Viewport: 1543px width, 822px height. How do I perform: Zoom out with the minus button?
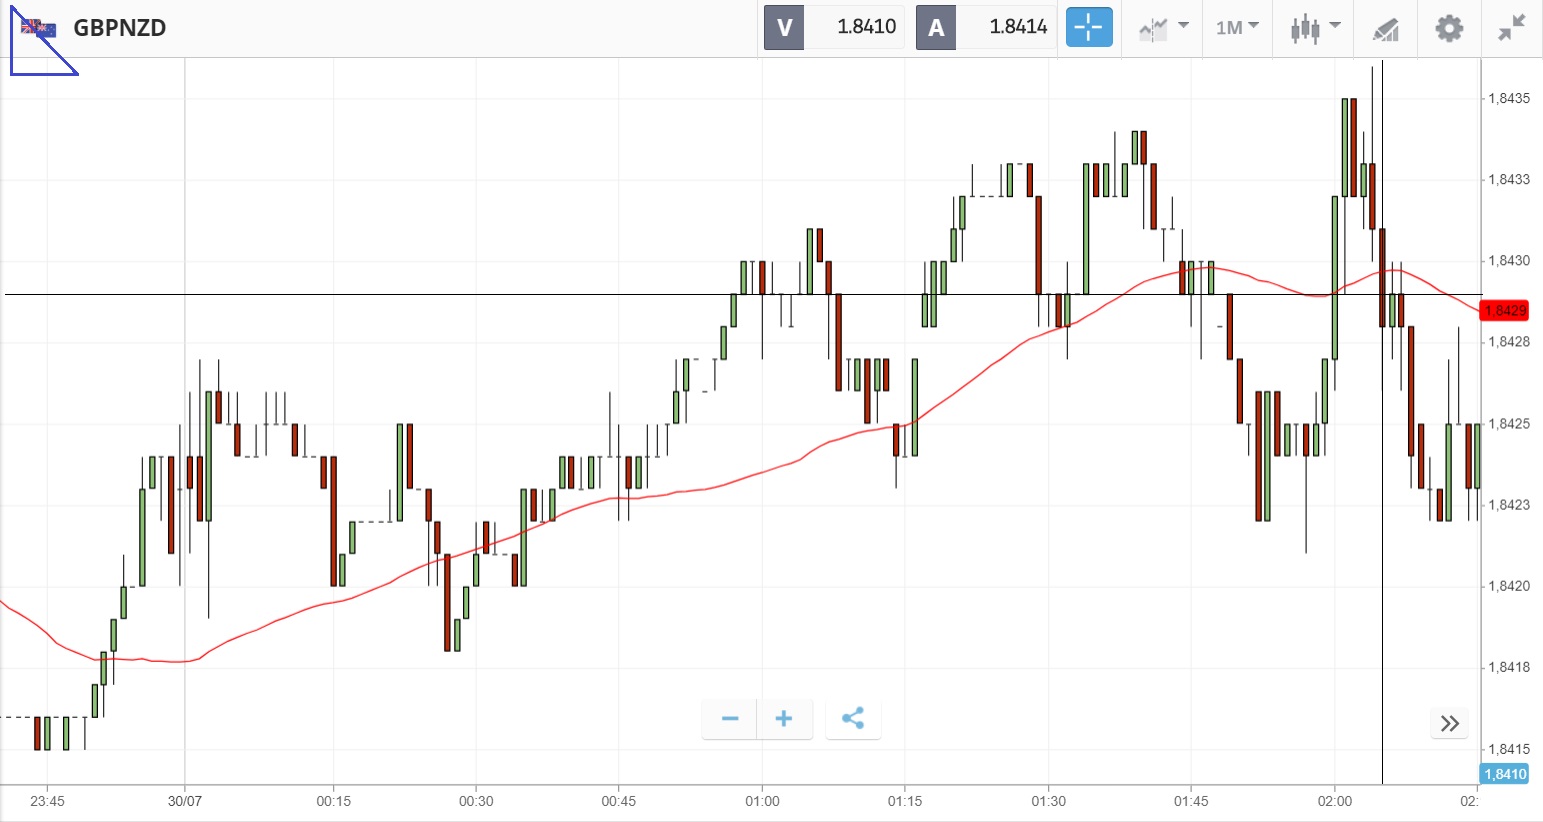[730, 719]
